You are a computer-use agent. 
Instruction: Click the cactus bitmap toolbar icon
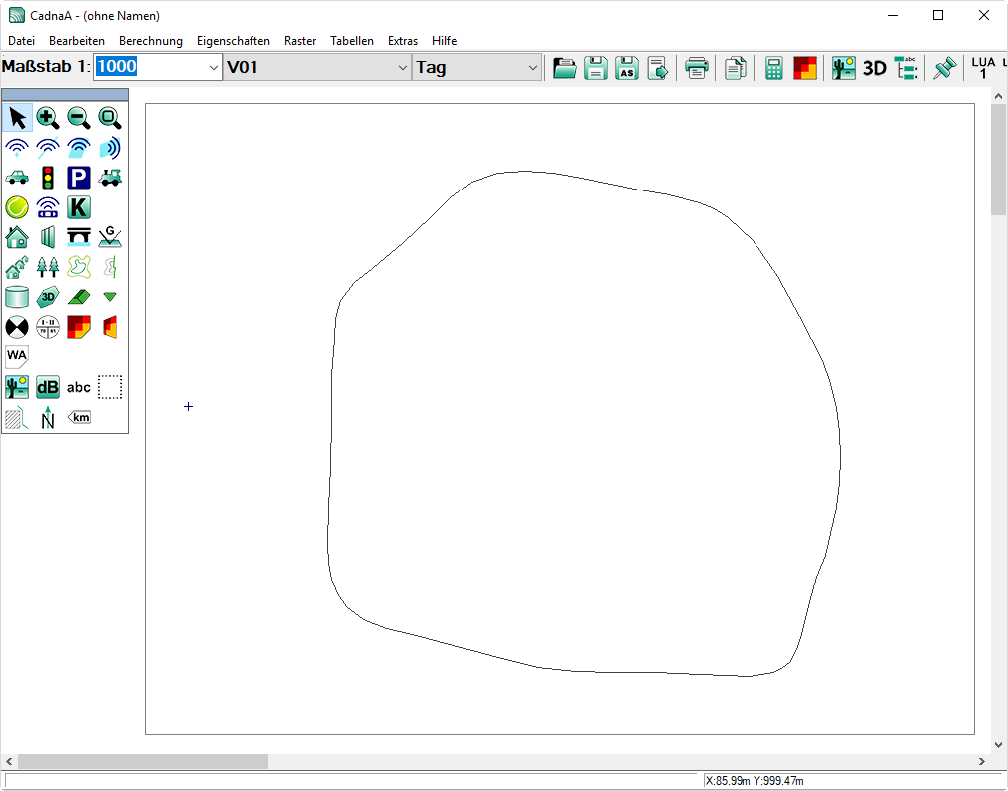(843, 68)
